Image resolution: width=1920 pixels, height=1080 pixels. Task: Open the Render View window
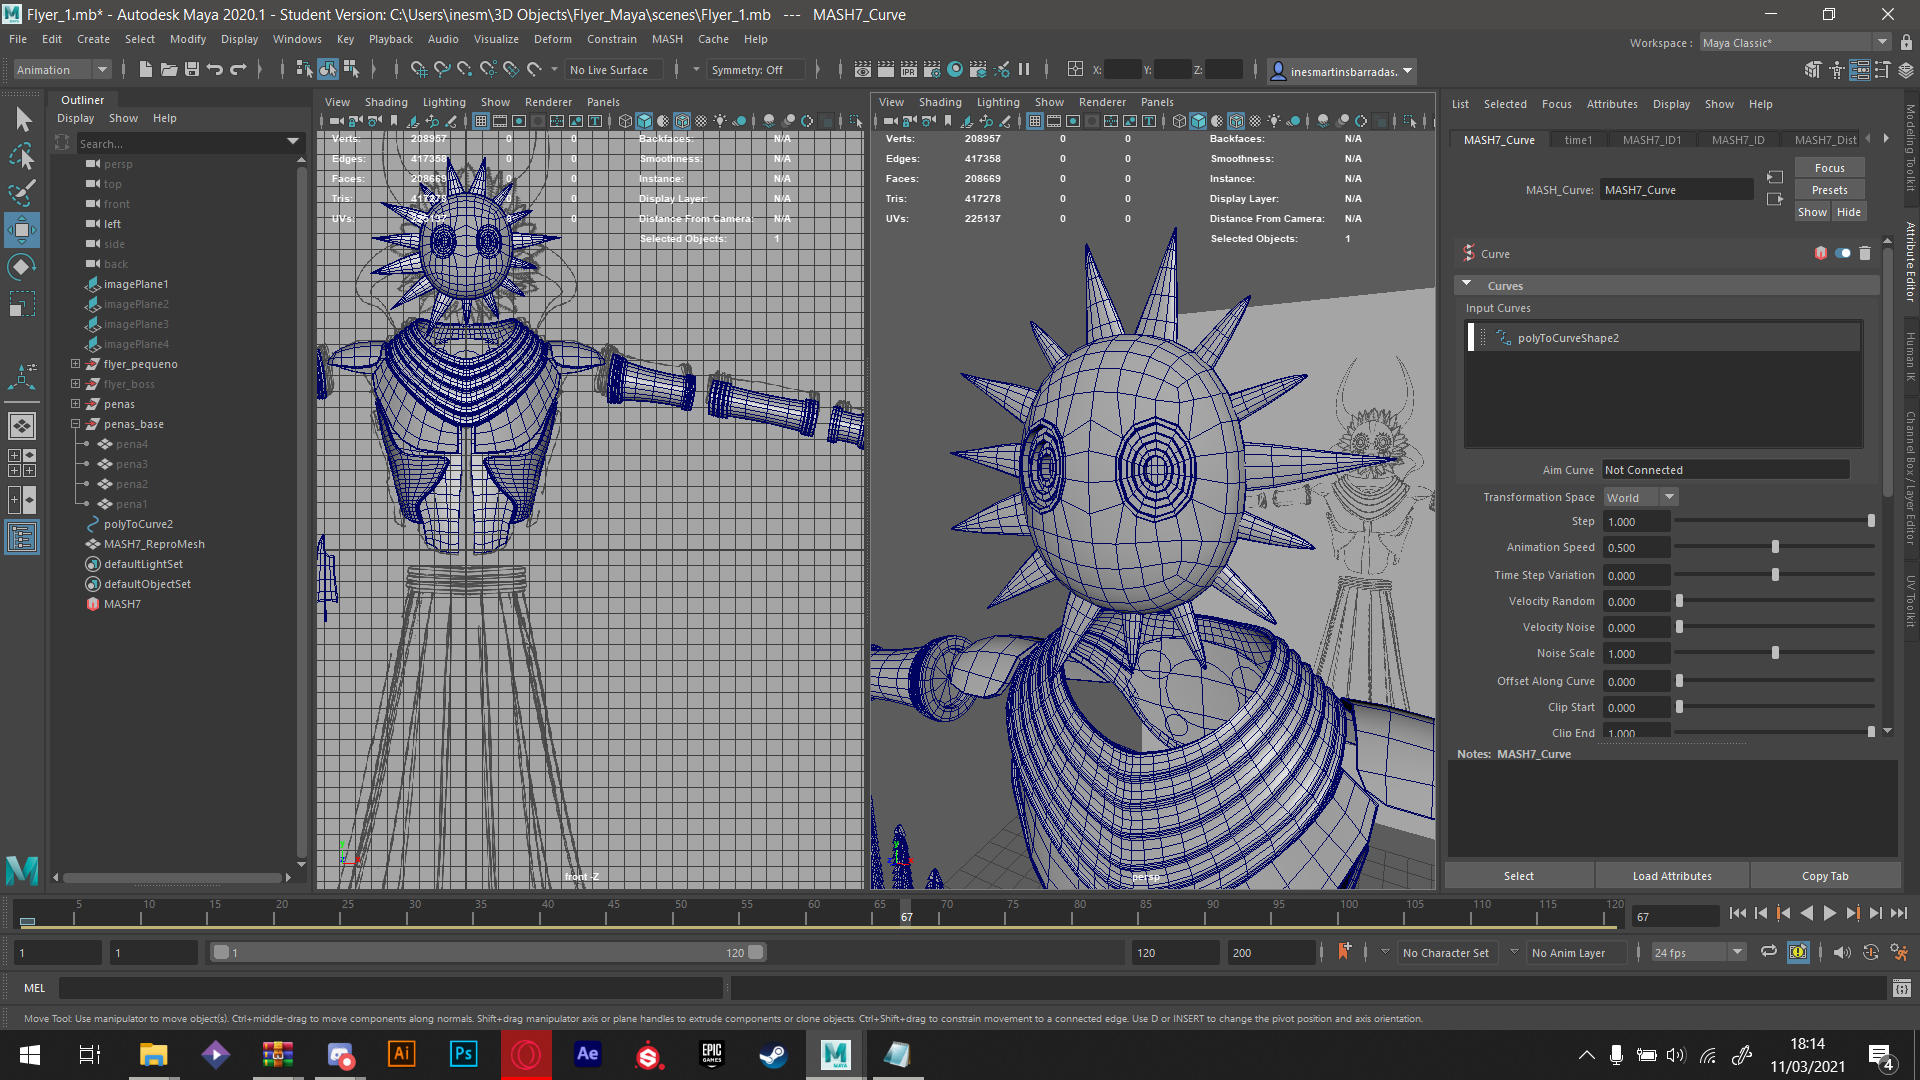(863, 69)
